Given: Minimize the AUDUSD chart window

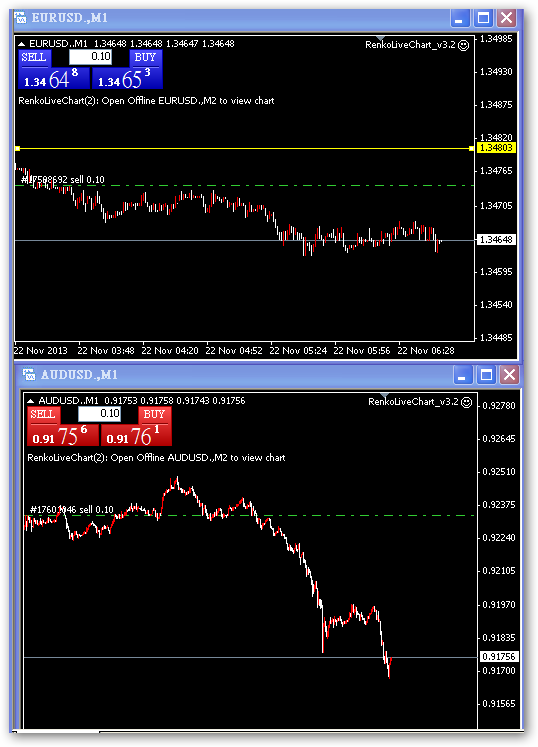Looking at the screenshot, I should point(462,375).
